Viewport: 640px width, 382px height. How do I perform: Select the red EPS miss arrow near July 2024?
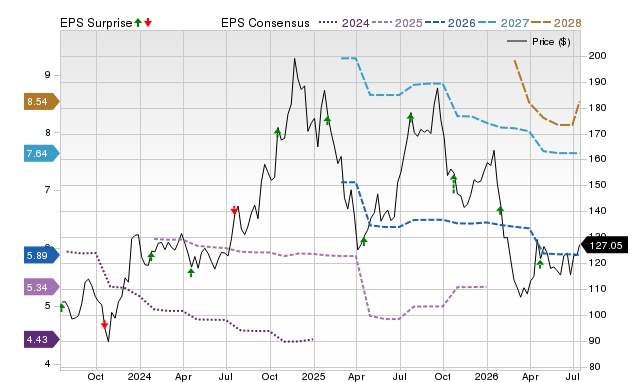[x=234, y=211]
